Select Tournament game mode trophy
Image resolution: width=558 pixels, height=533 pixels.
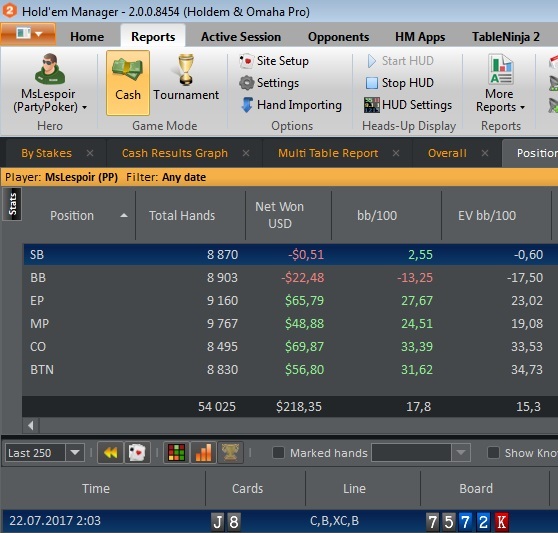[186, 70]
